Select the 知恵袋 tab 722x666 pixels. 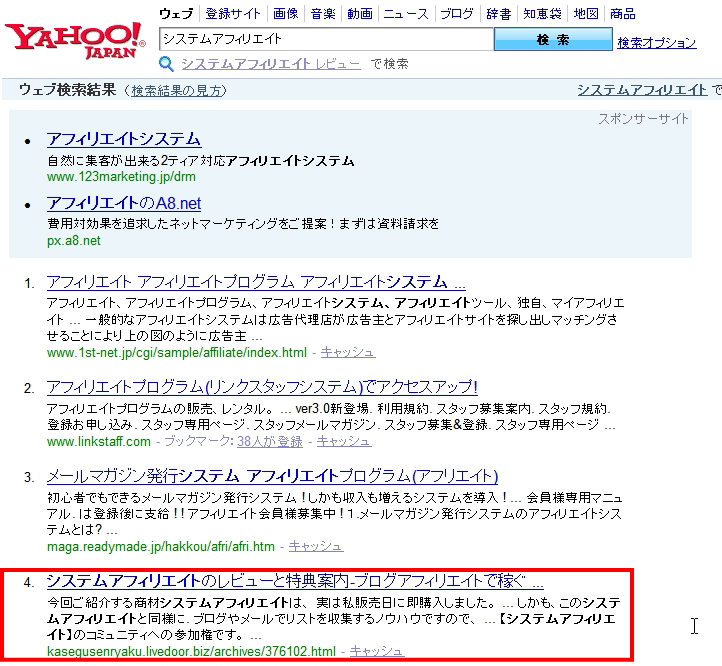click(x=542, y=14)
